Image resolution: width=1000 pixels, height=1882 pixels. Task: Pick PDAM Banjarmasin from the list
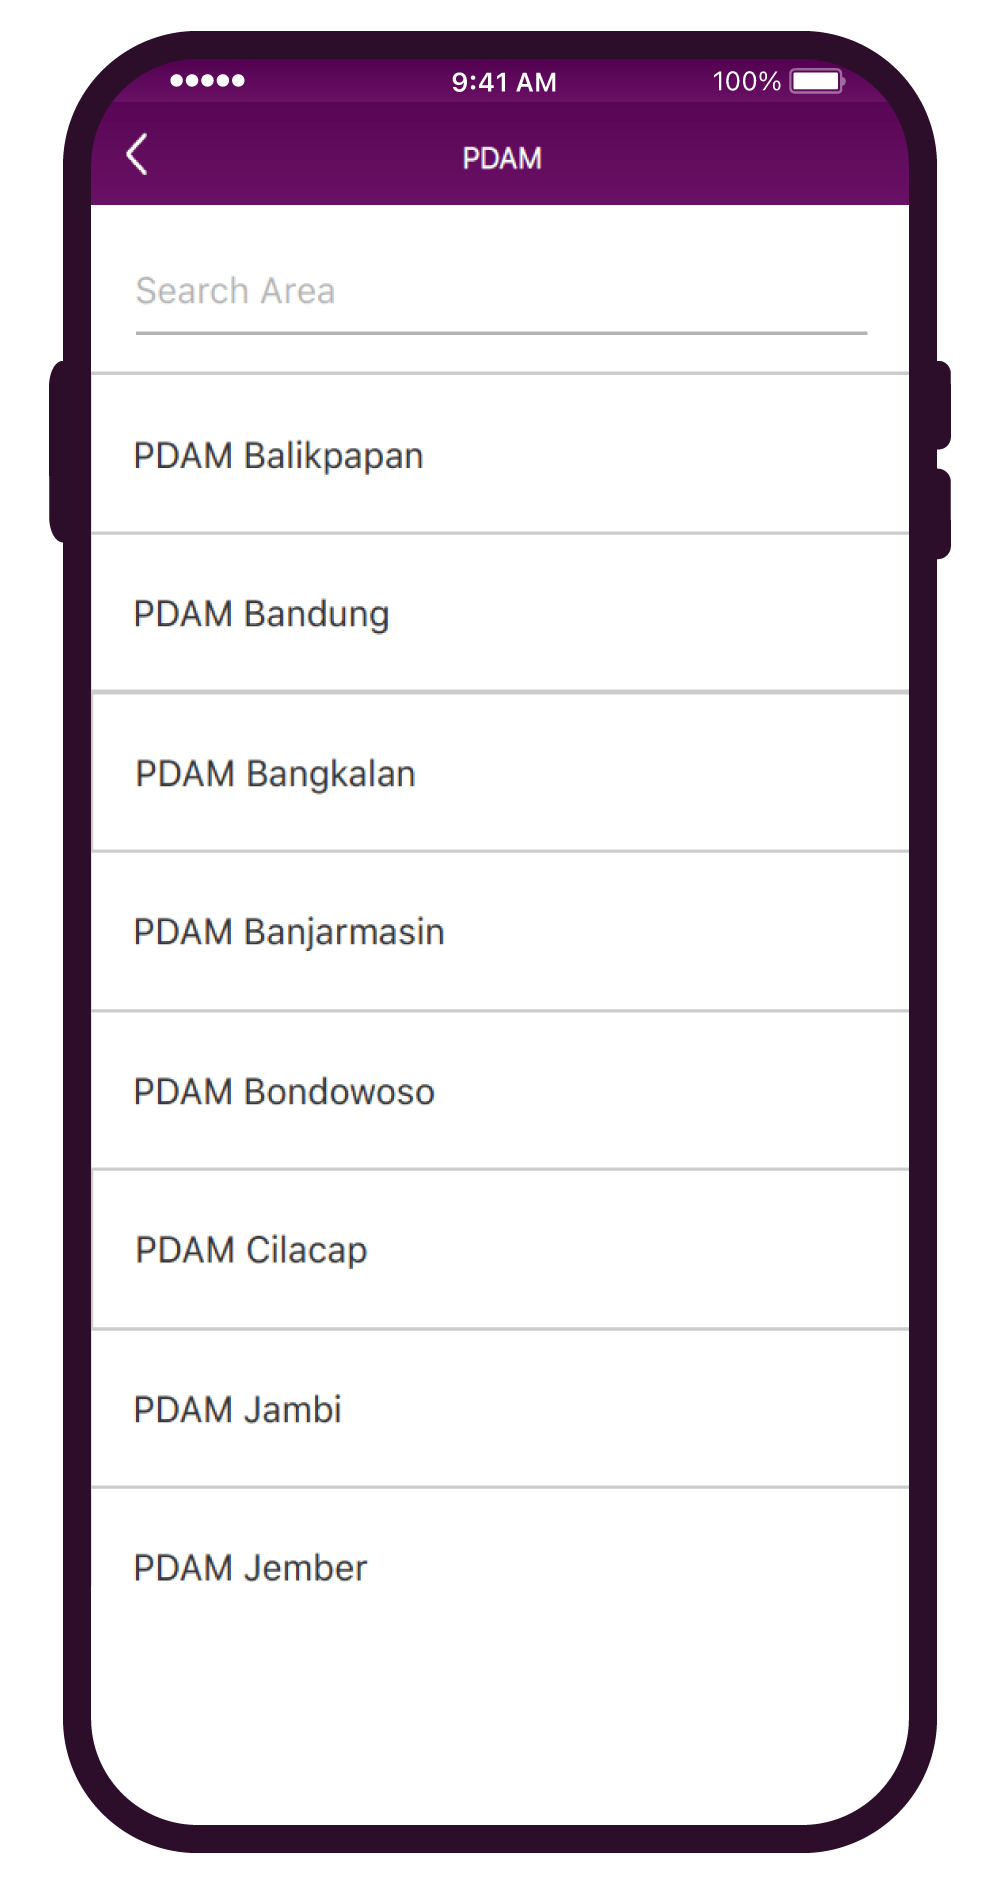click(500, 931)
